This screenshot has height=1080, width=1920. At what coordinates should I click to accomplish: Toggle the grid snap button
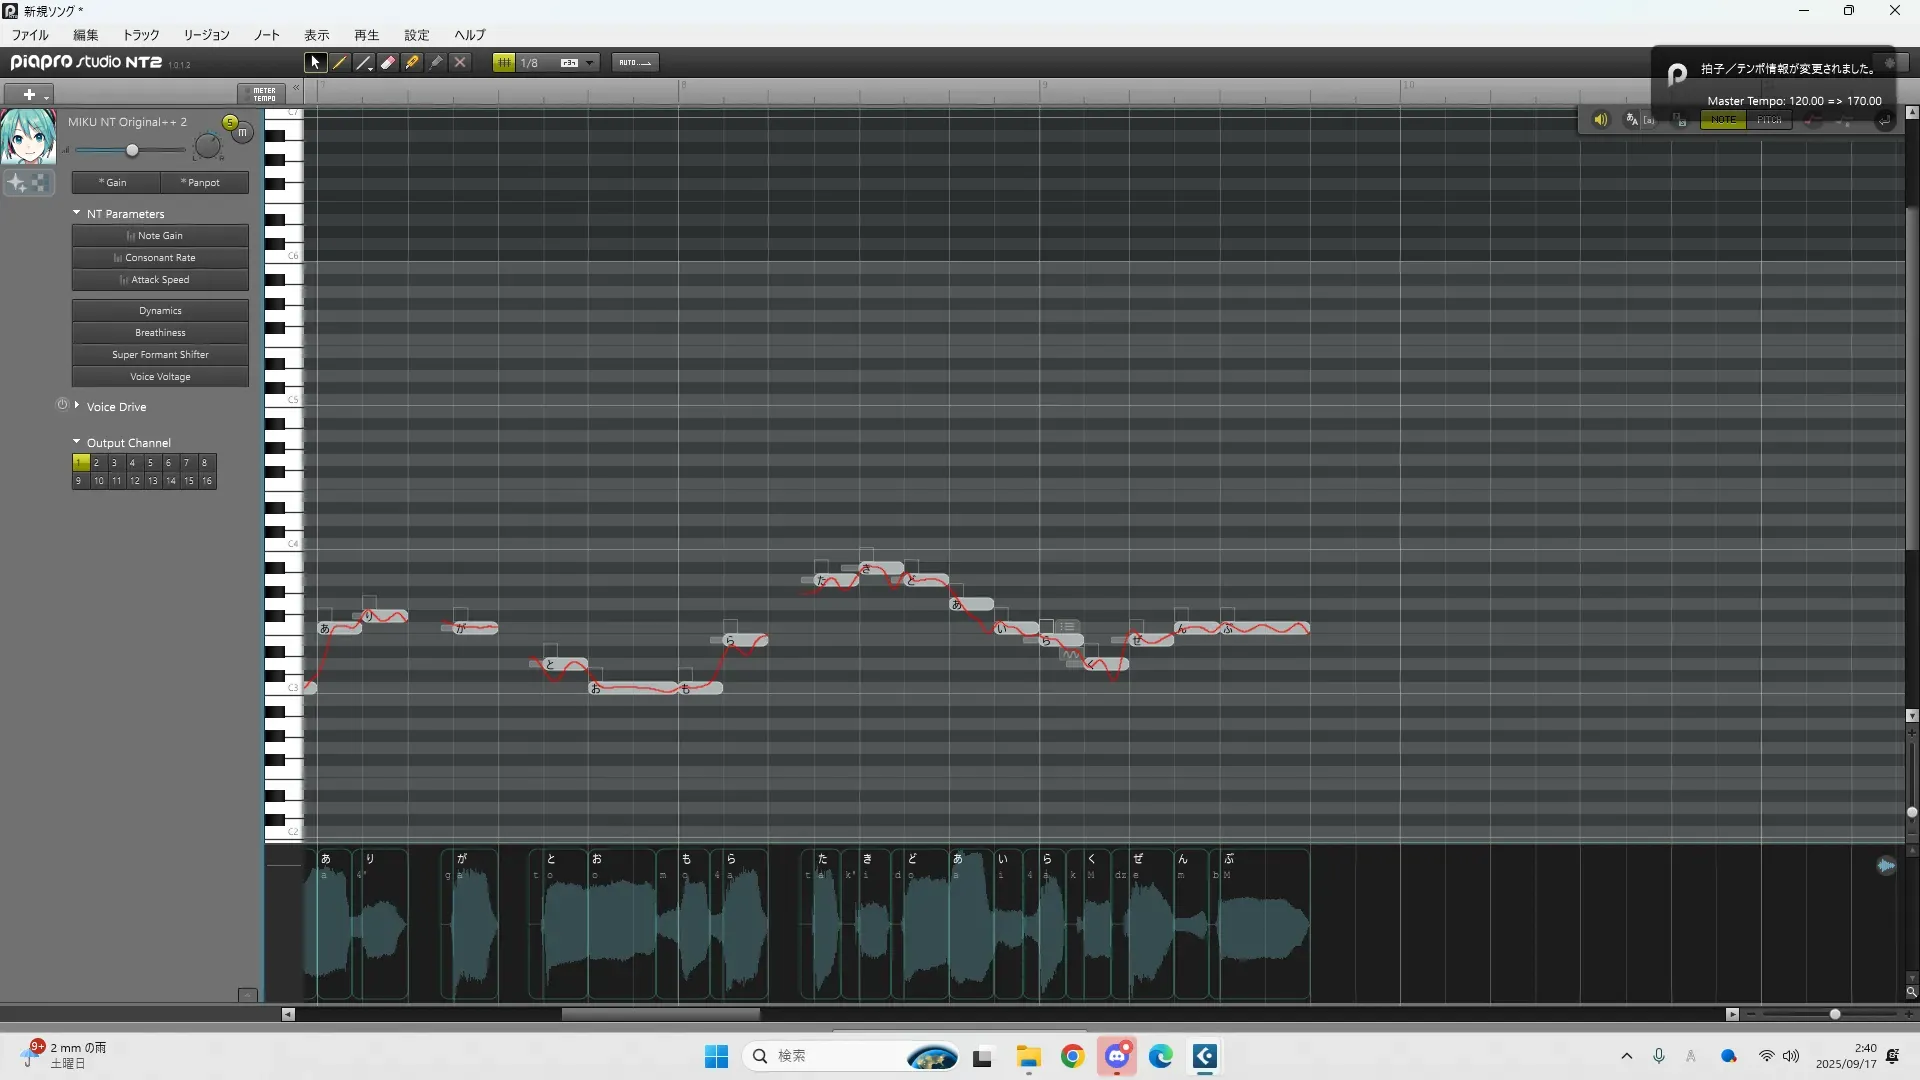504,62
